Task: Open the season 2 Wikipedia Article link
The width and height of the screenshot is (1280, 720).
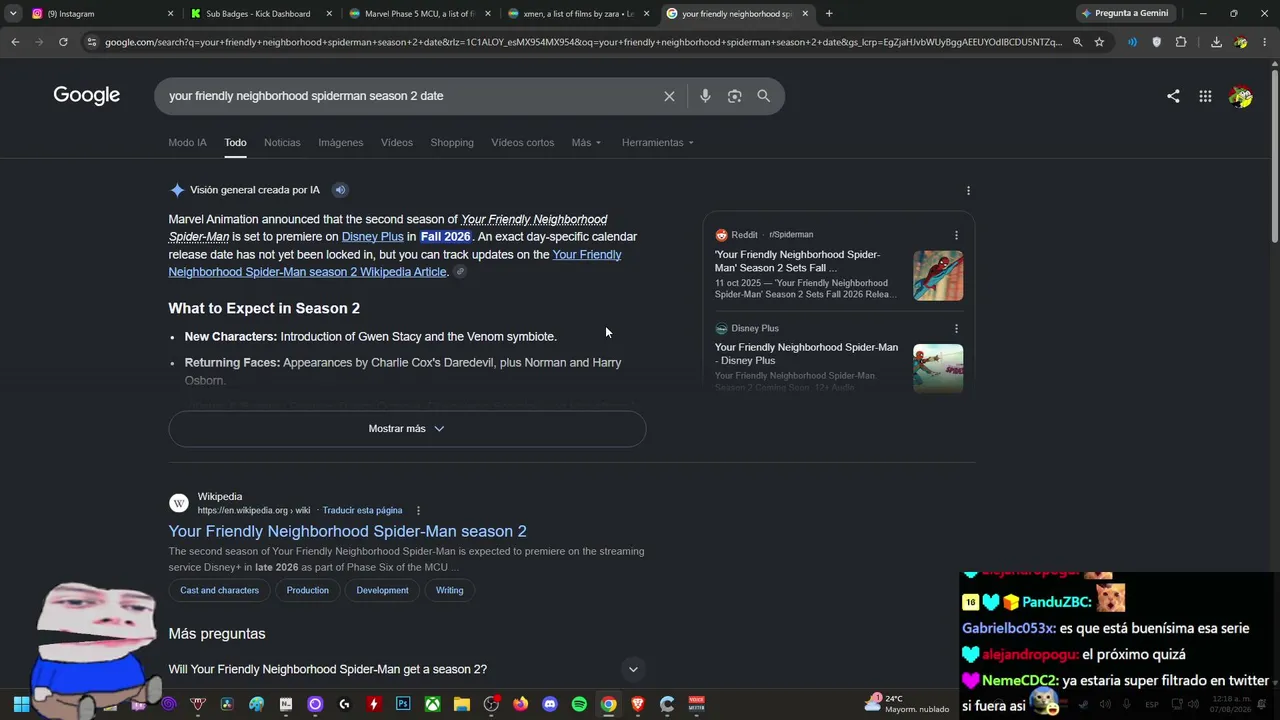Action: (x=395, y=263)
